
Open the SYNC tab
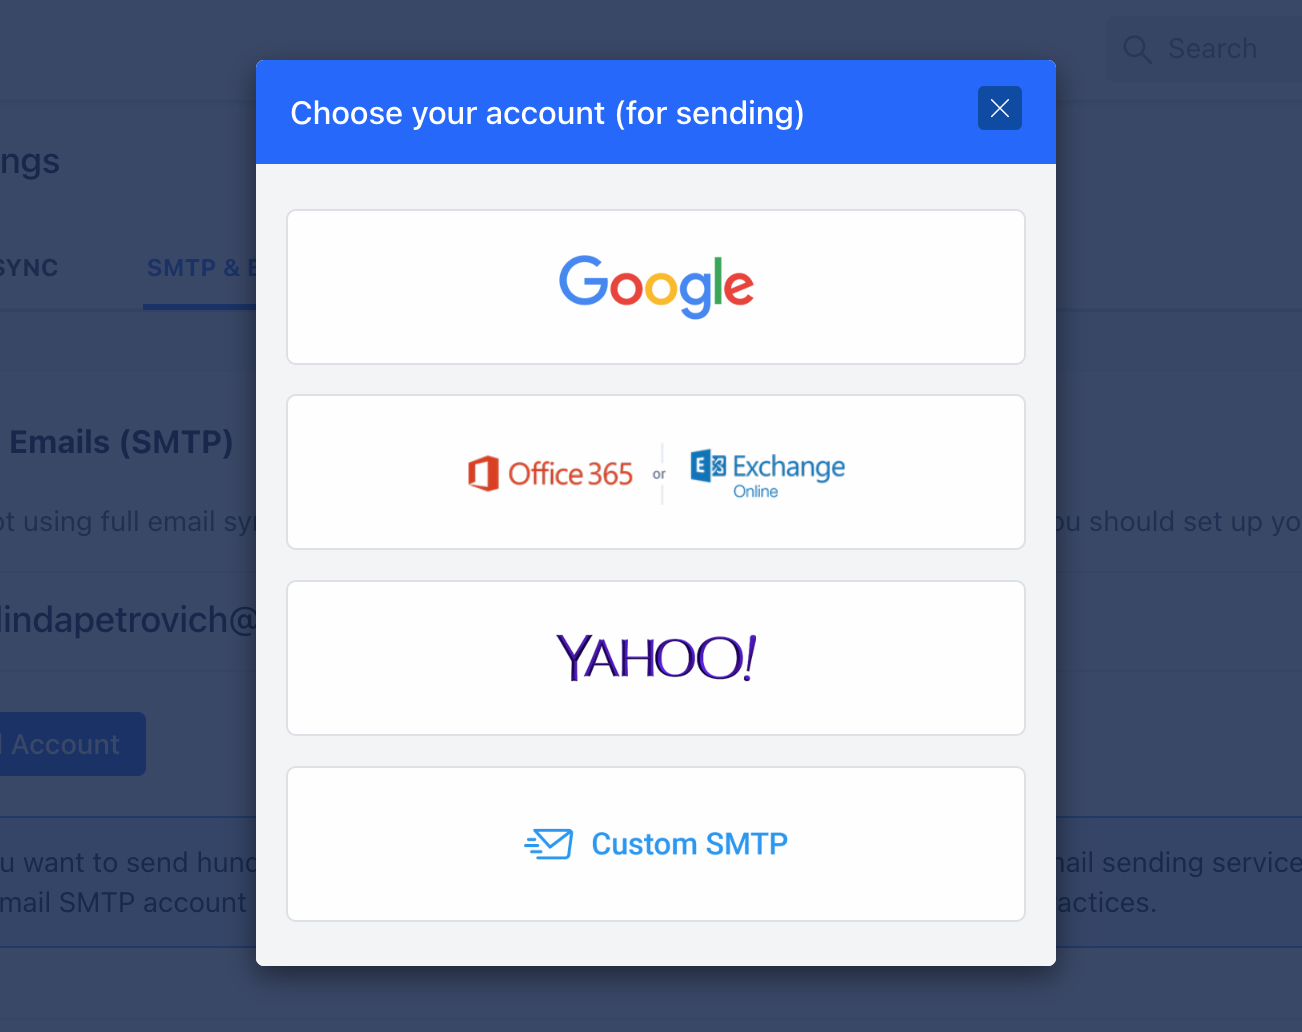(x=28, y=268)
